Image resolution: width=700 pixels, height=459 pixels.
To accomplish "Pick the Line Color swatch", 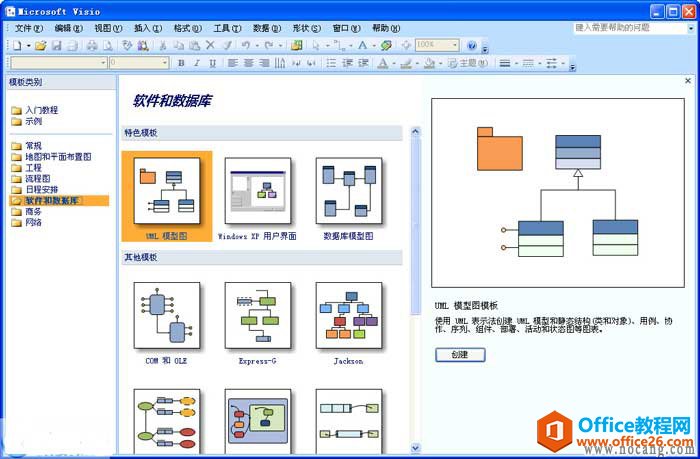I will (x=406, y=63).
